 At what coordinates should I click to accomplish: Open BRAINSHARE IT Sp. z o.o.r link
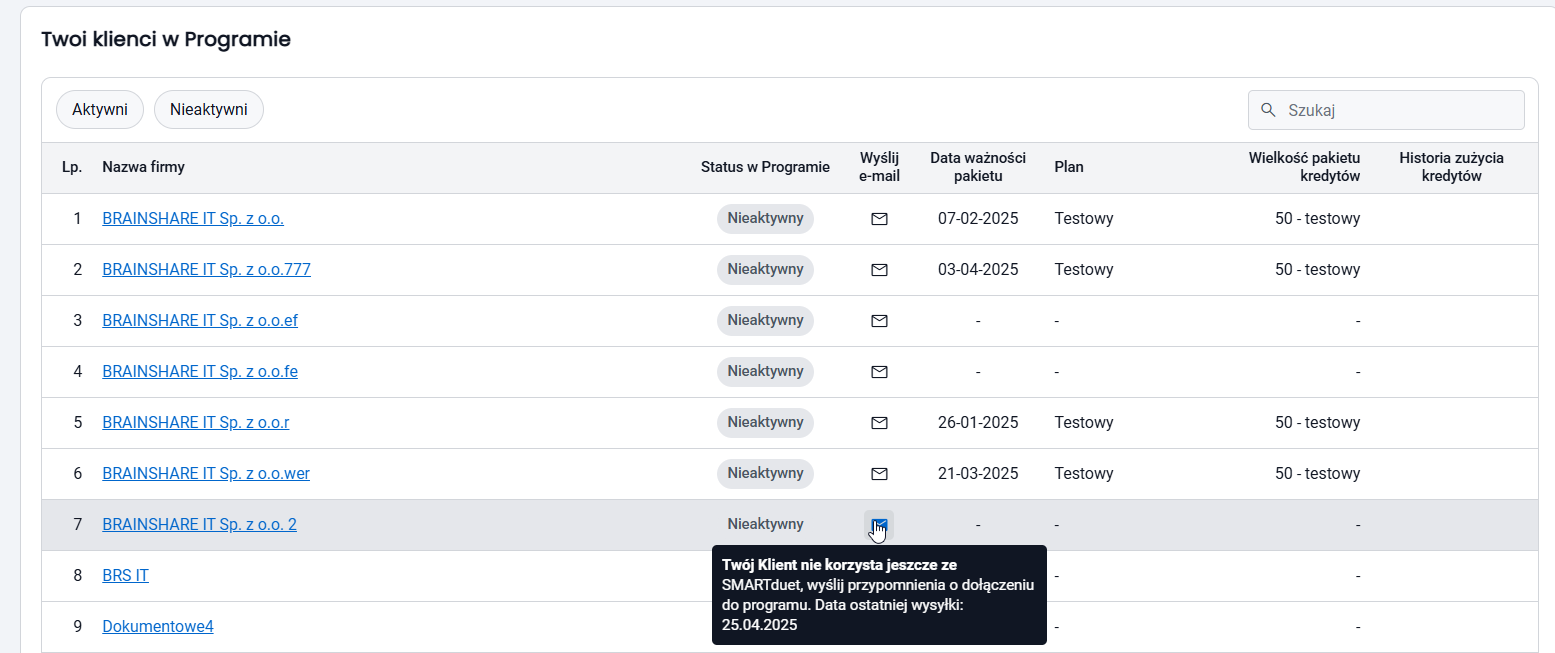[x=196, y=422]
